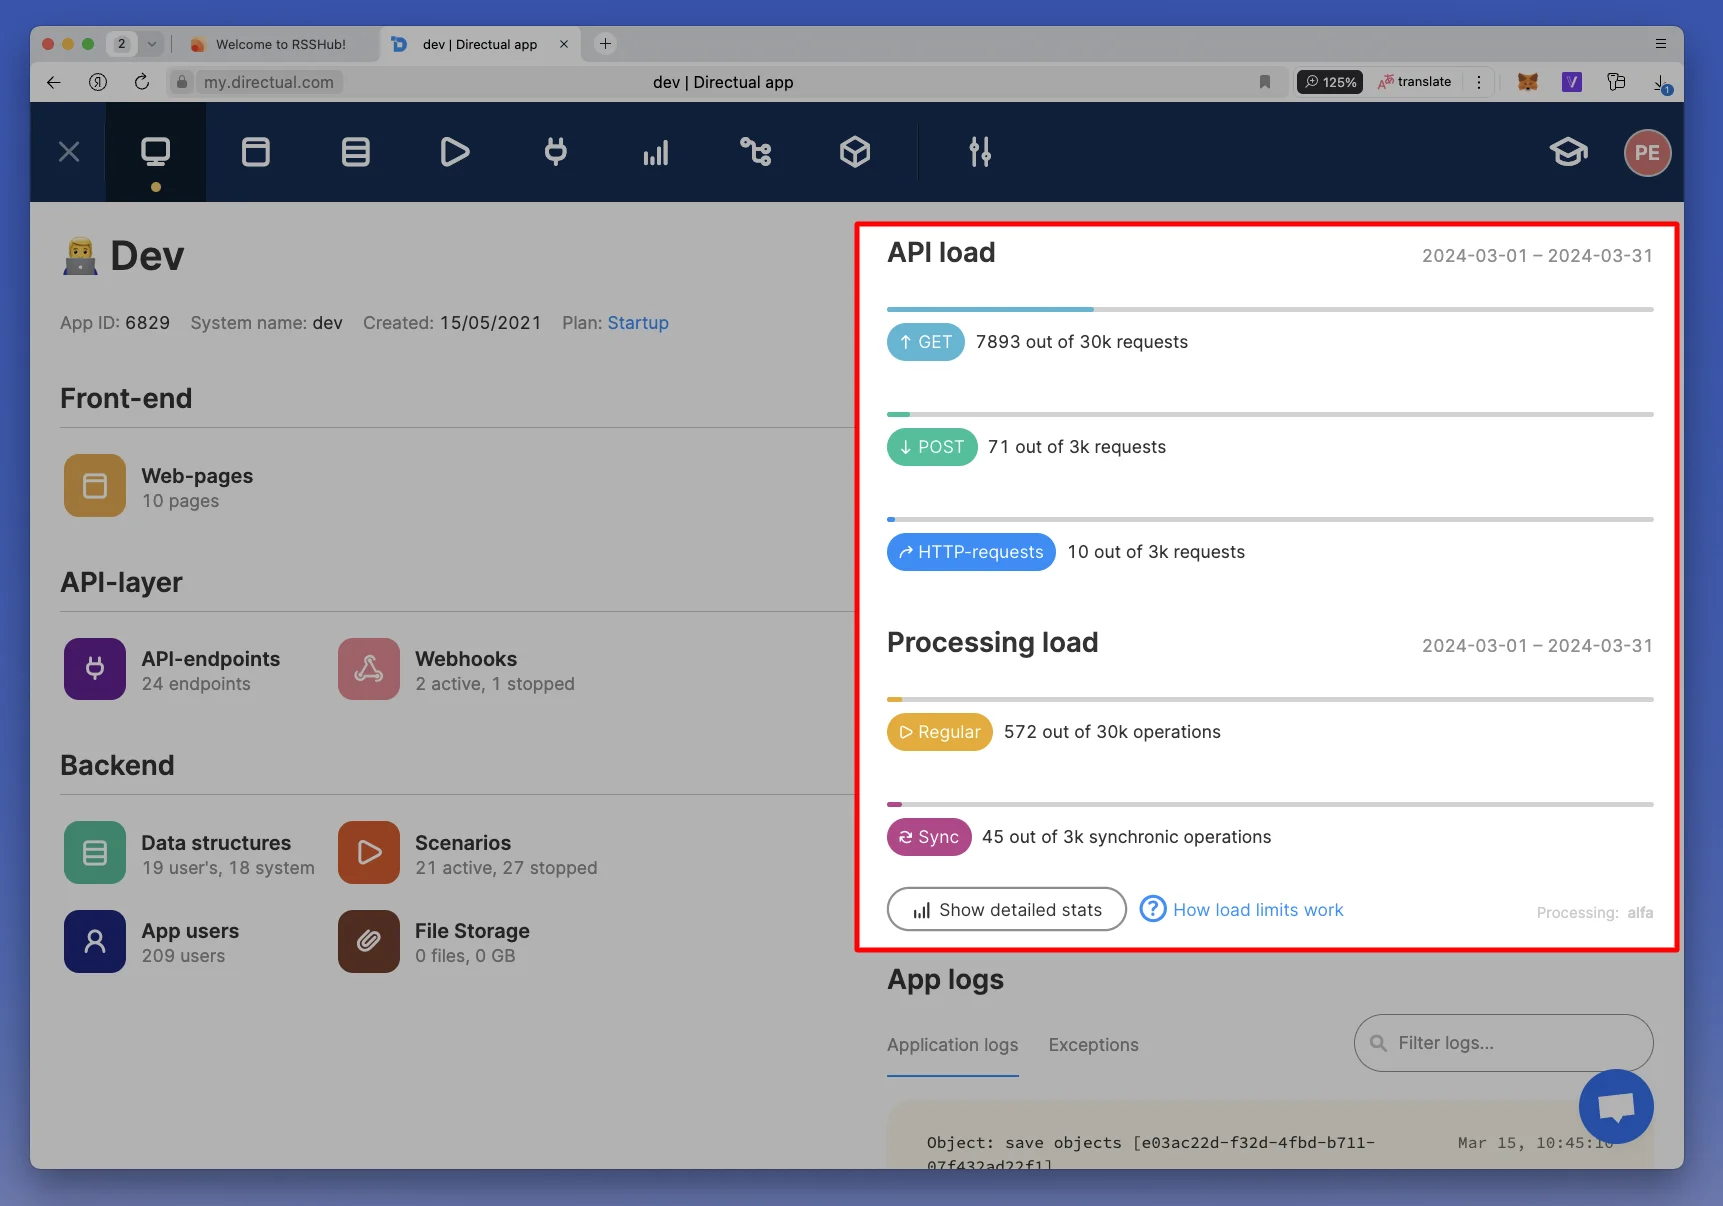Open the browser hamburger menu
The height and width of the screenshot is (1206, 1723).
tap(1661, 44)
